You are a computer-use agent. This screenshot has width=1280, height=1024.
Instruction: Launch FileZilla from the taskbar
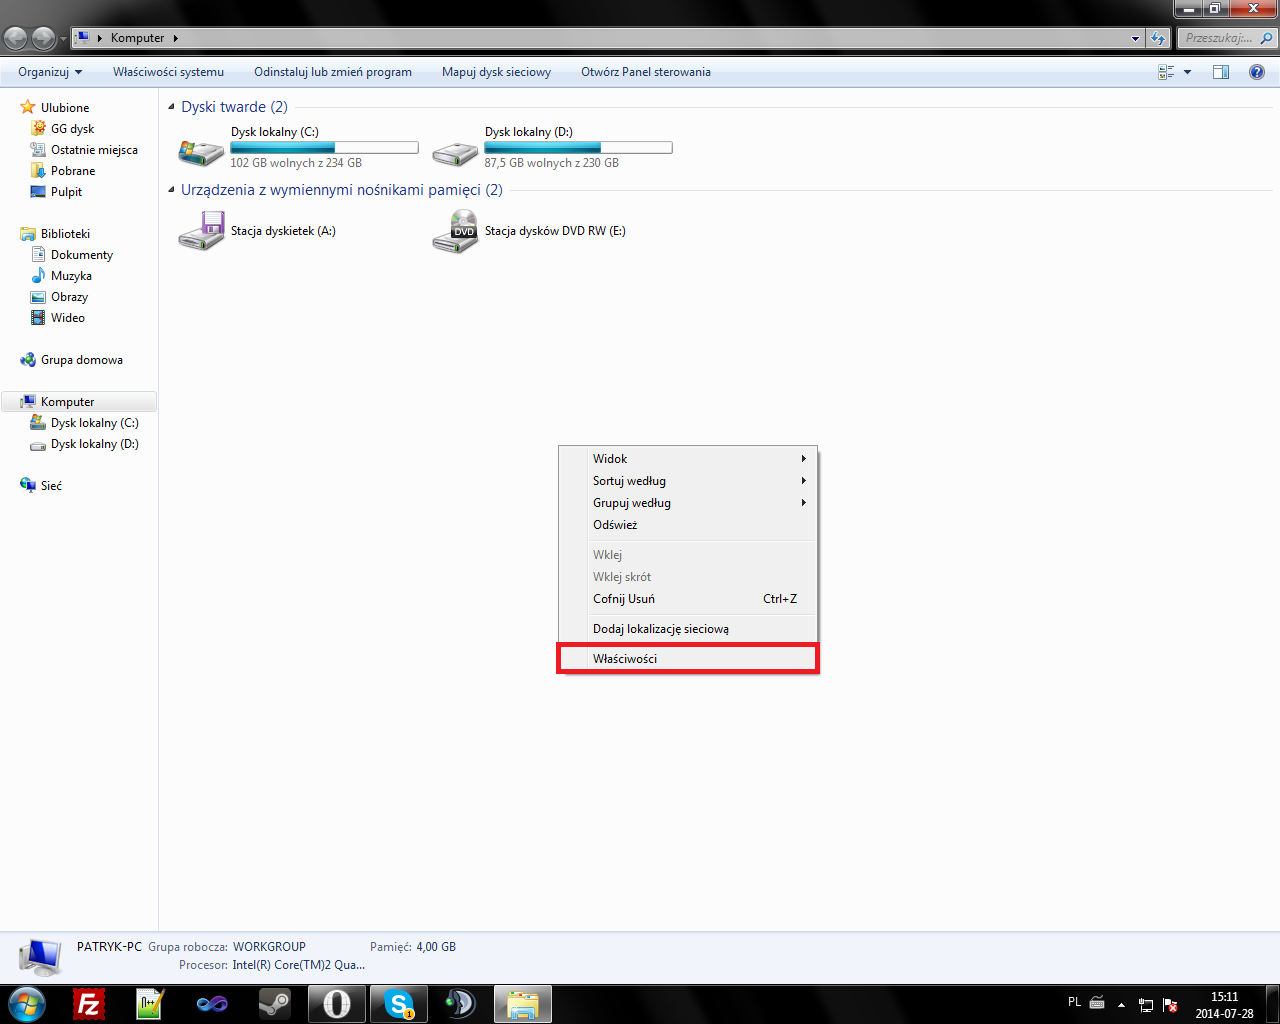click(x=89, y=1004)
